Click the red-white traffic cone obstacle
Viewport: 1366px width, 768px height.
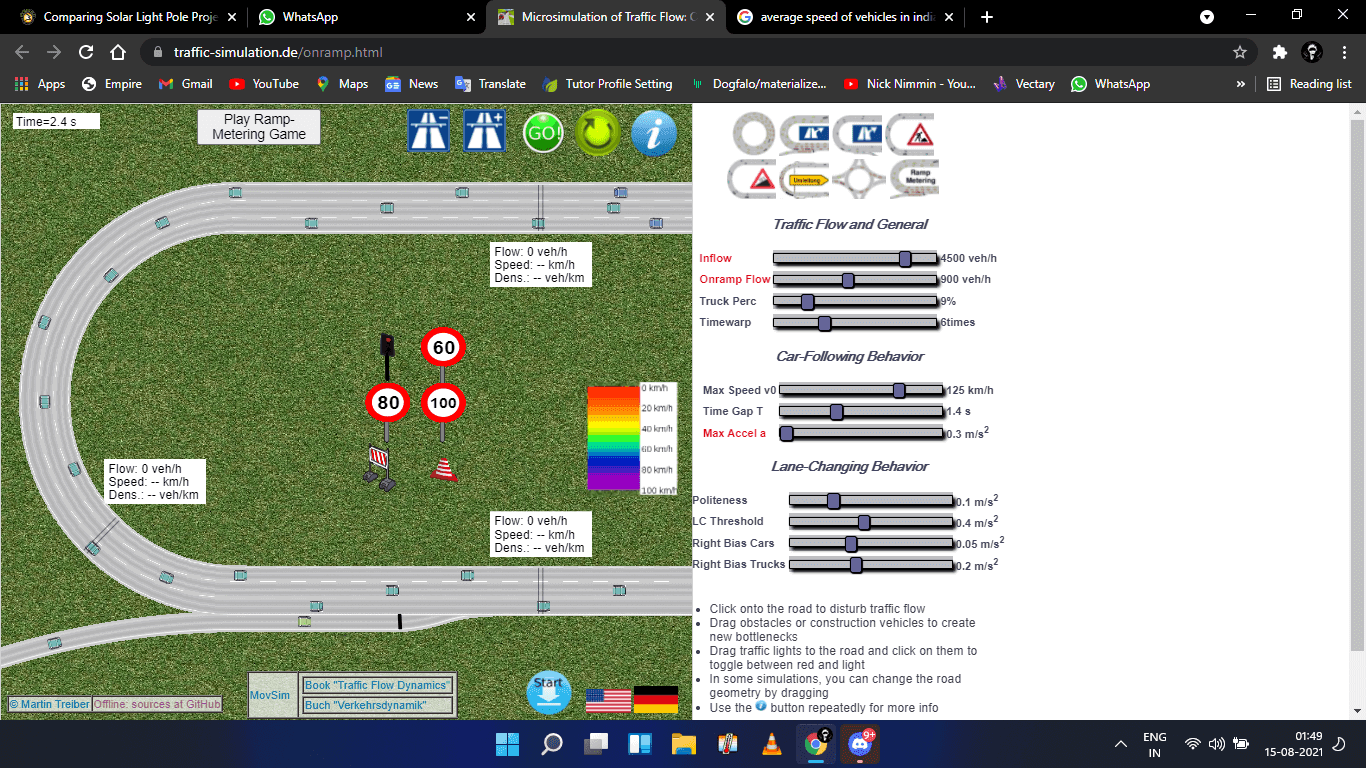[x=445, y=468]
